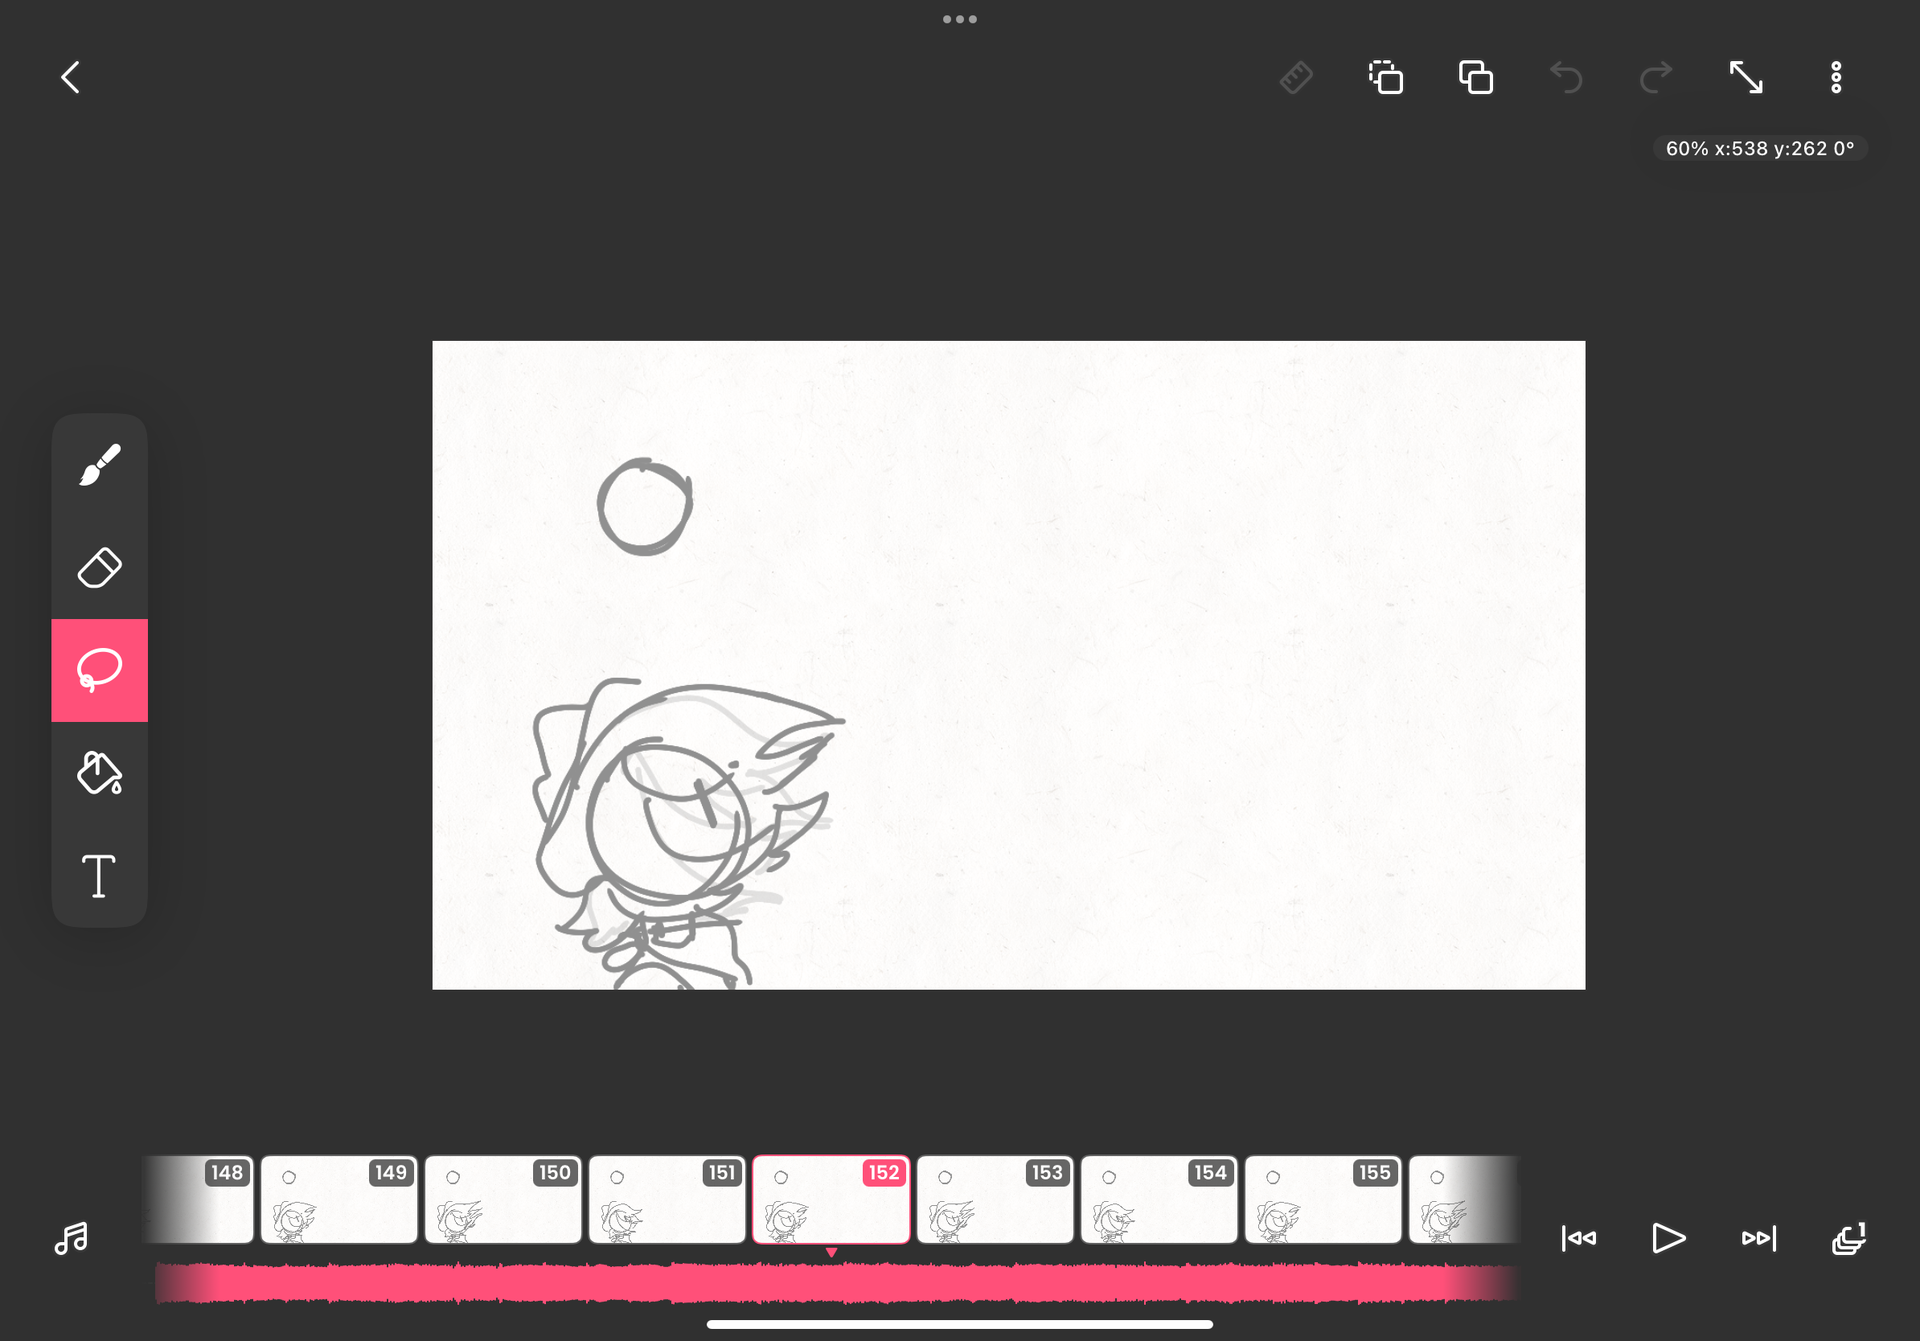
Task: Tap the pink audio waveform track
Action: [x=838, y=1283]
